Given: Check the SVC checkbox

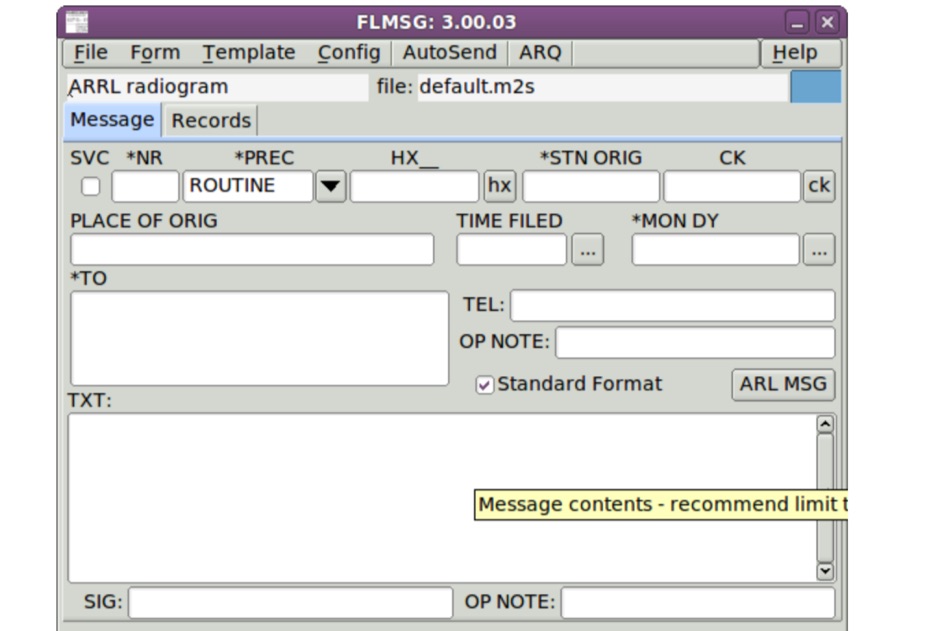Looking at the screenshot, I should (88, 185).
